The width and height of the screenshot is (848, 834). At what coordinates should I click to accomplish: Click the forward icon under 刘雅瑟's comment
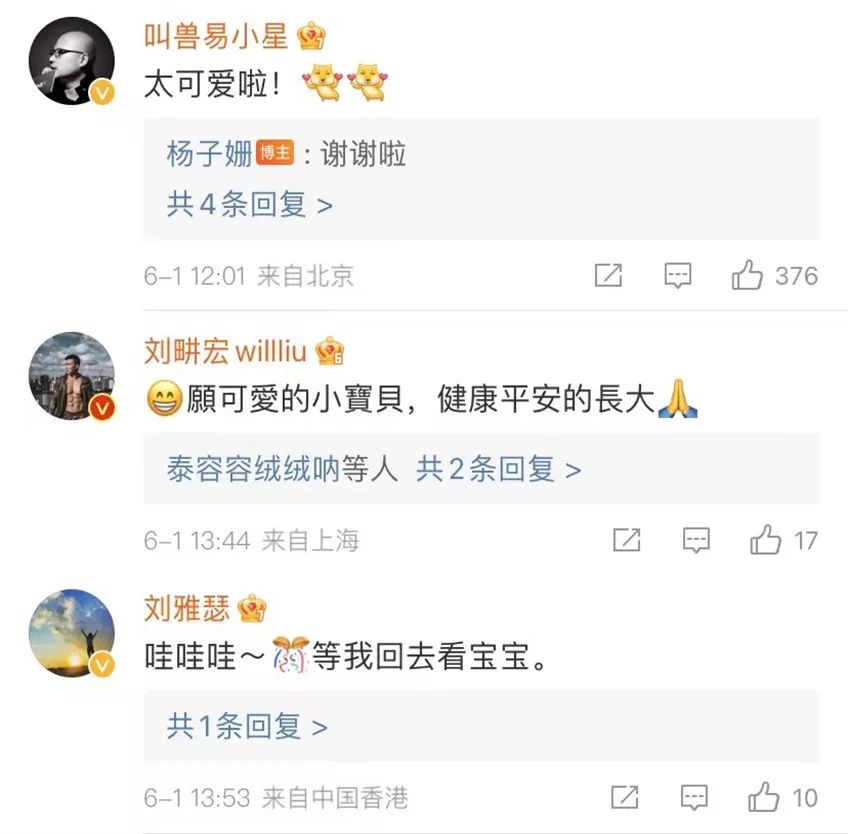pos(624,798)
